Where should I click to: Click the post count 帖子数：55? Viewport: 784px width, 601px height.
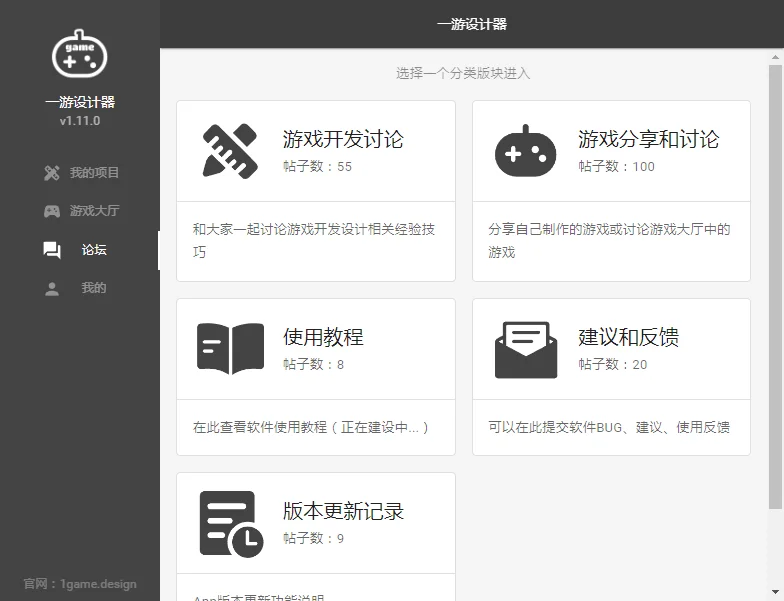pos(317,166)
